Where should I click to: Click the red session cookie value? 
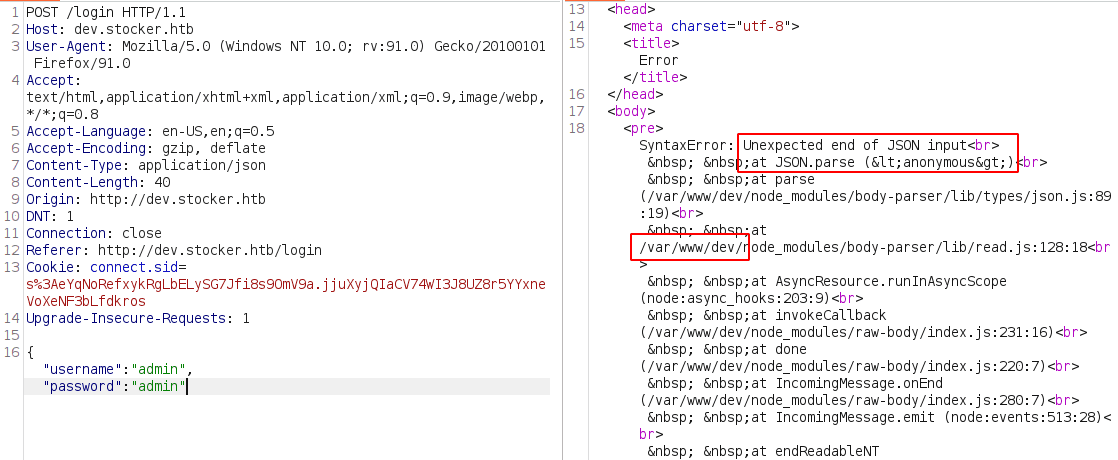[285, 284]
